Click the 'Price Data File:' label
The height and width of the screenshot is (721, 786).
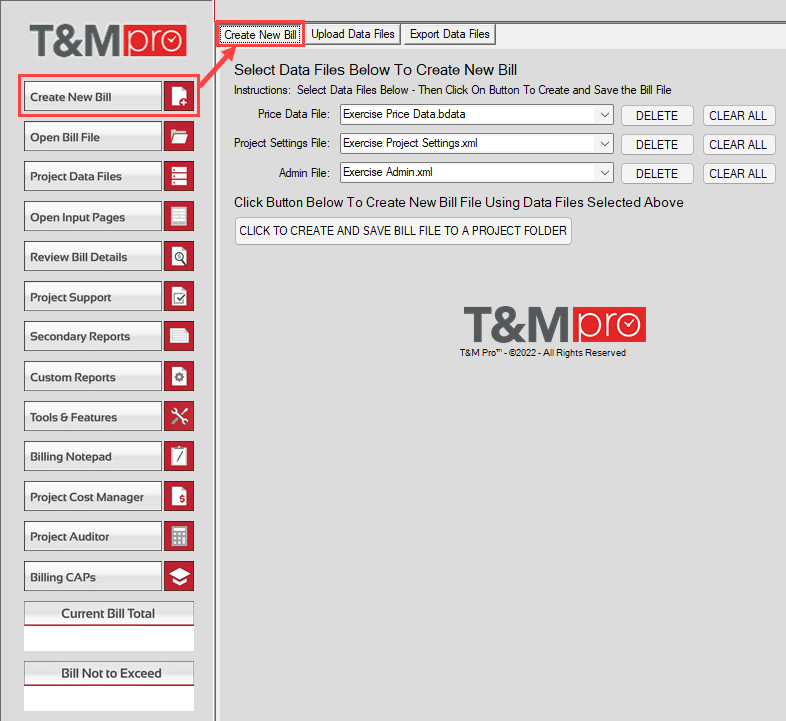(x=294, y=114)
